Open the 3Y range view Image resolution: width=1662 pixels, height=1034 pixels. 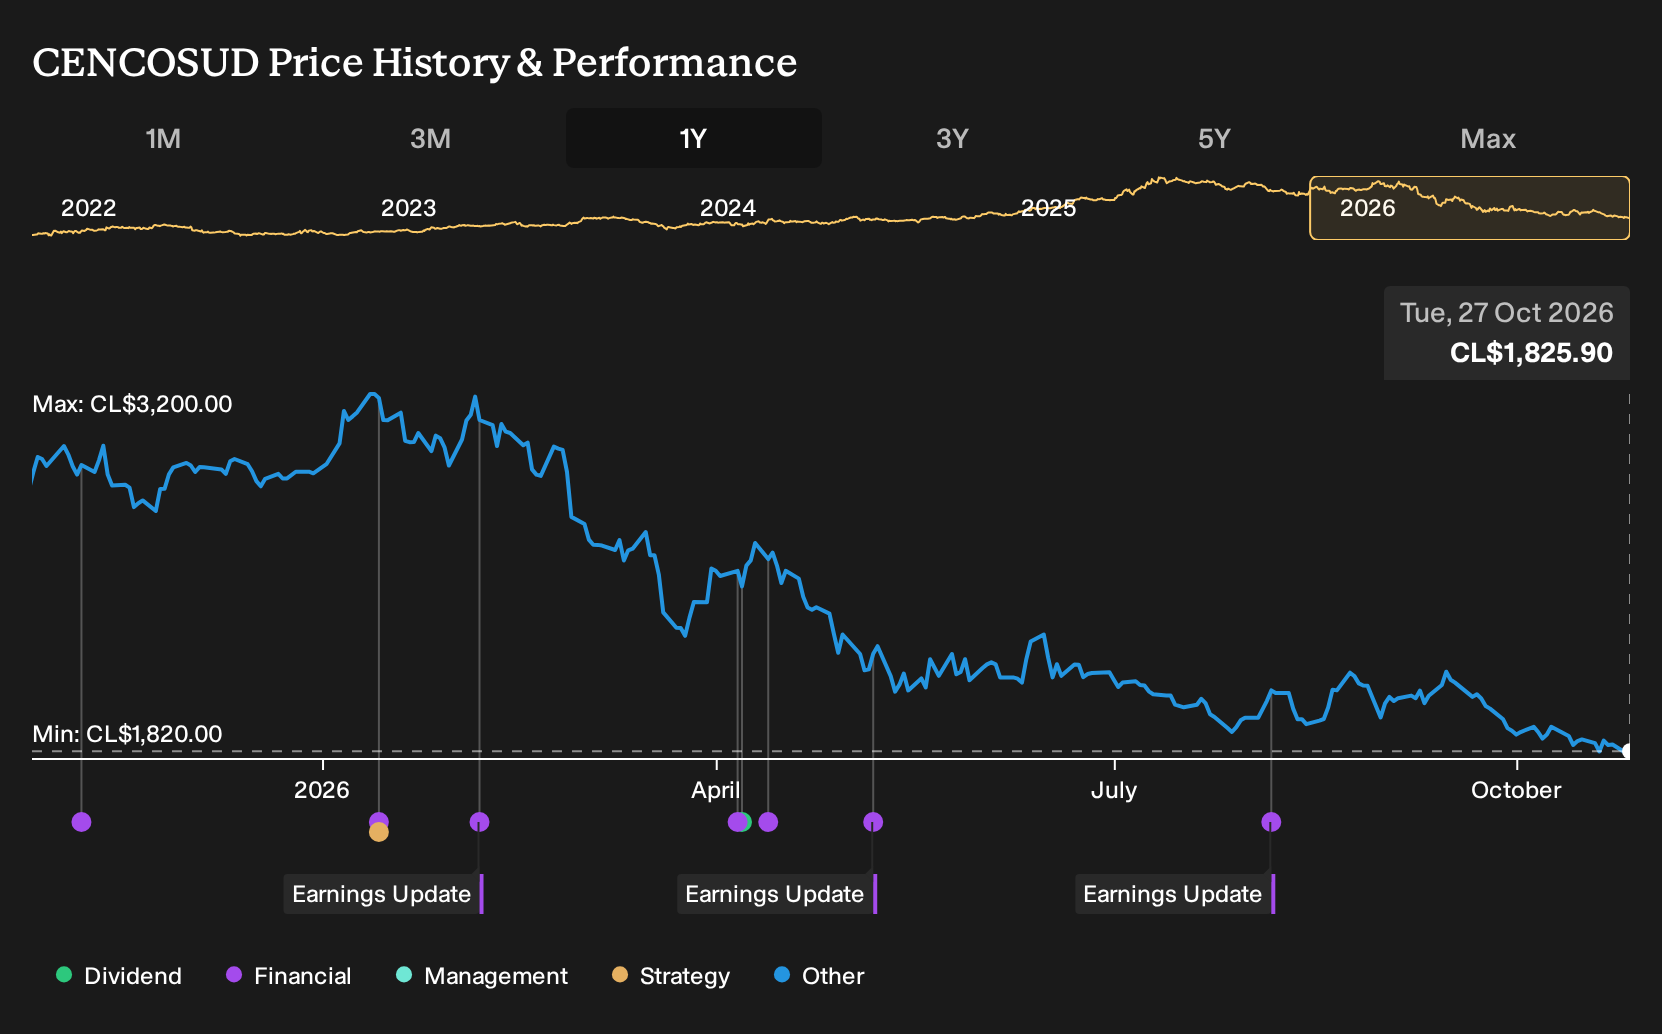[x=952, y=138]
